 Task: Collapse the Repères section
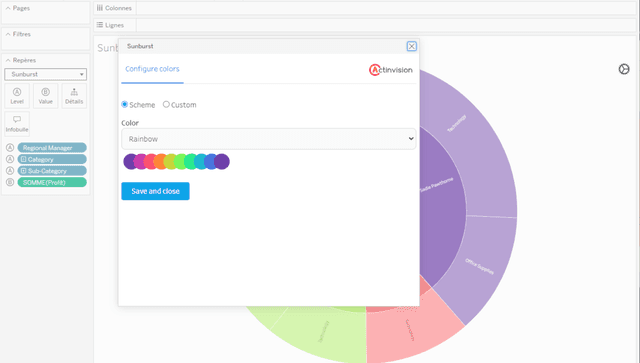coord(8,60)
